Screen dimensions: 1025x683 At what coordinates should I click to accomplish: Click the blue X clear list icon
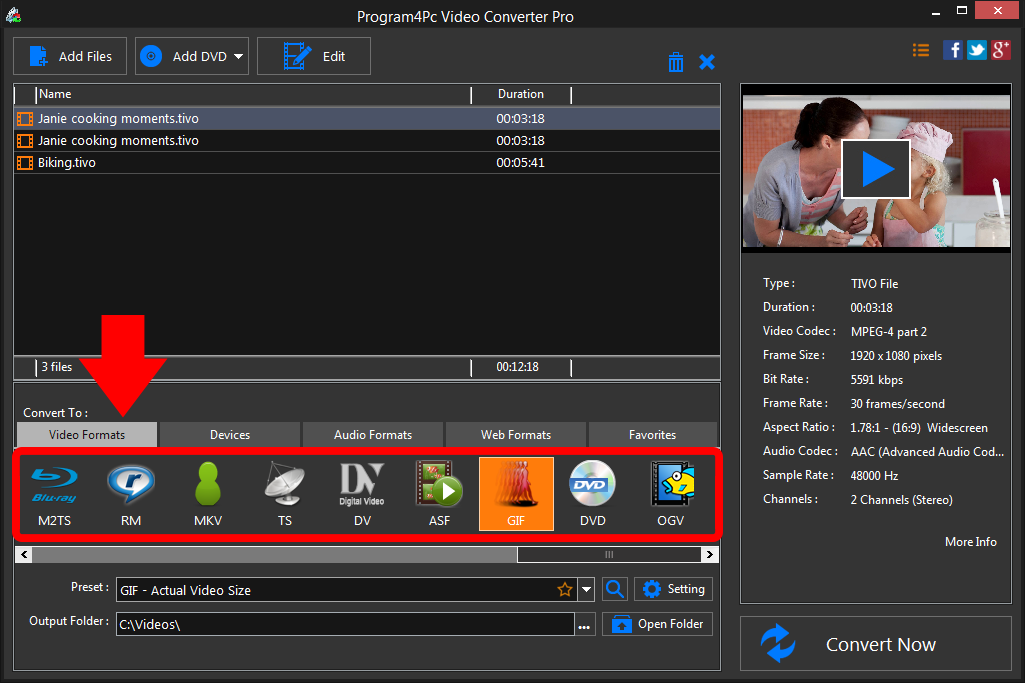tap(707, 62)
